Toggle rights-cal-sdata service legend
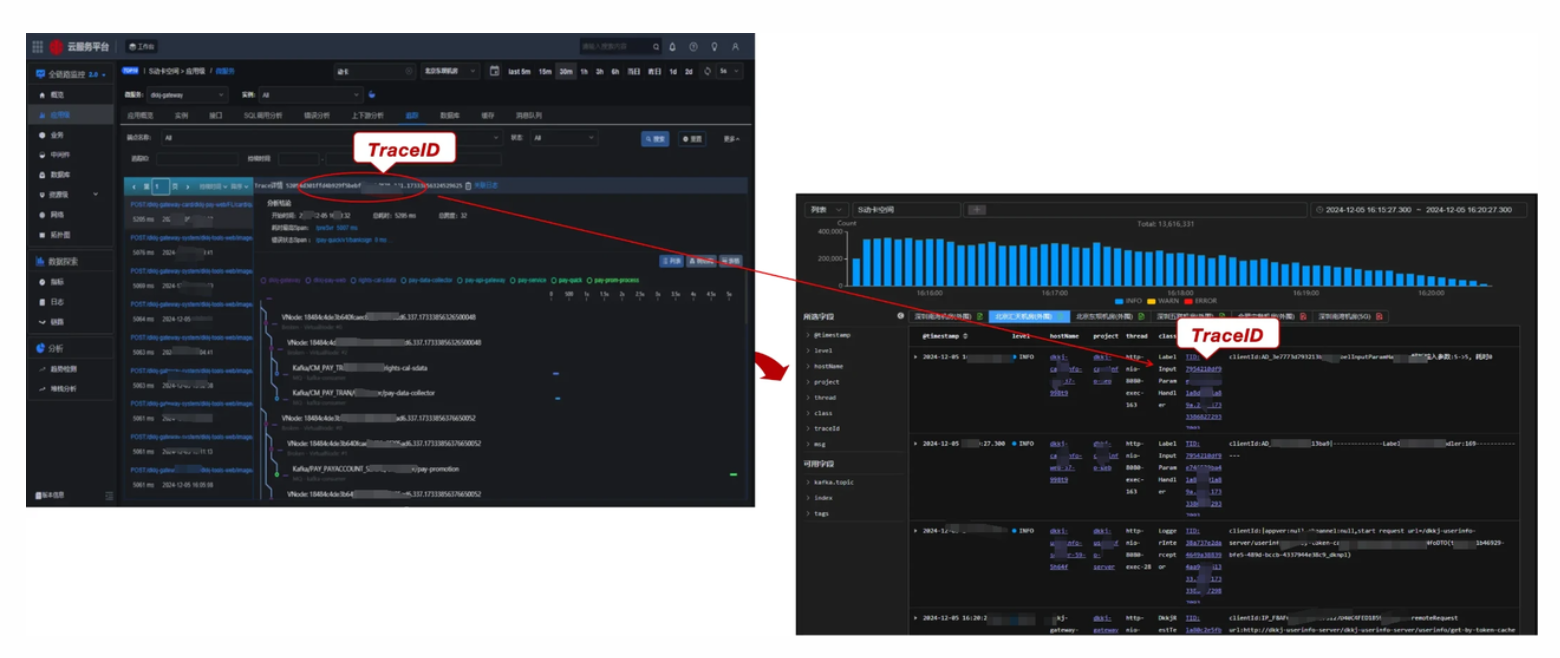 (x=374, y=280)
